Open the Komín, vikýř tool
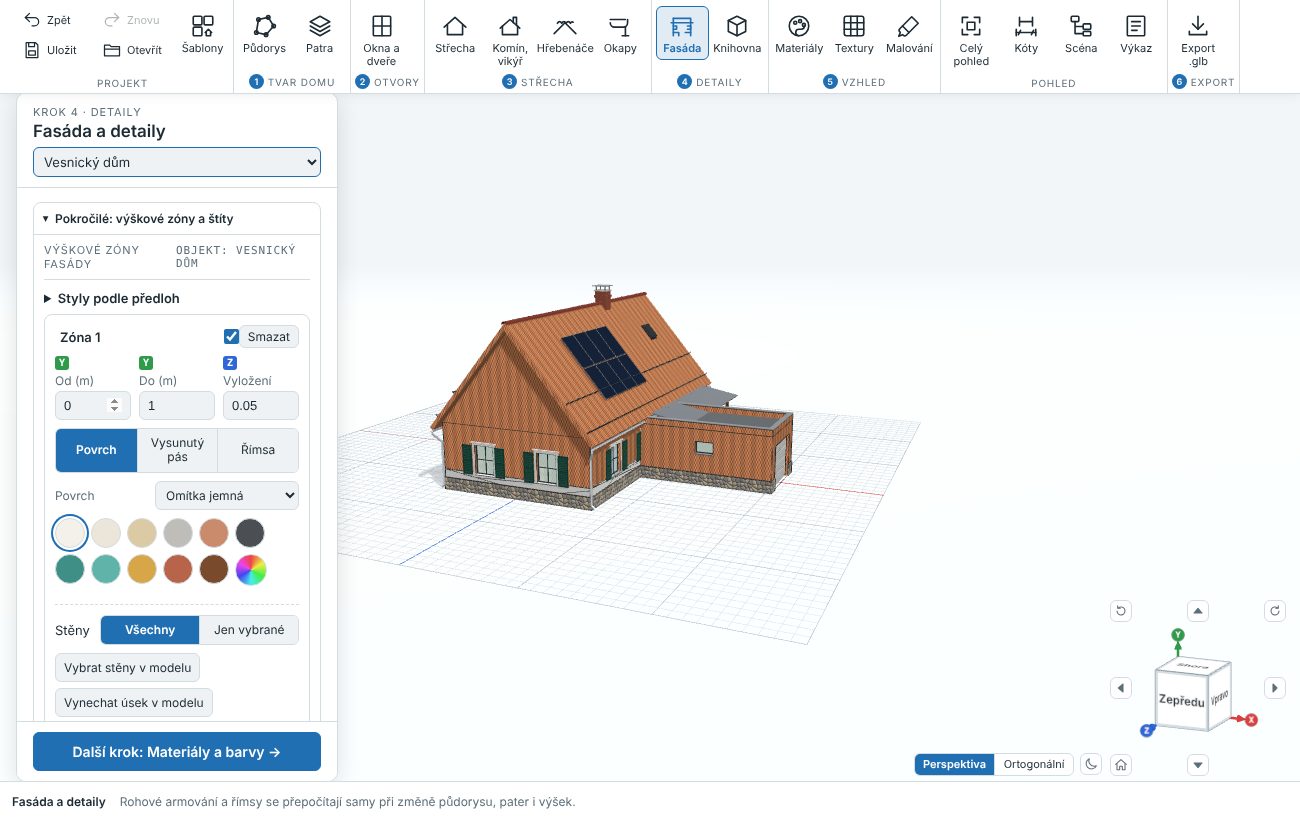Viewport: 1300px width, 820px height. [x=510, y=40]
